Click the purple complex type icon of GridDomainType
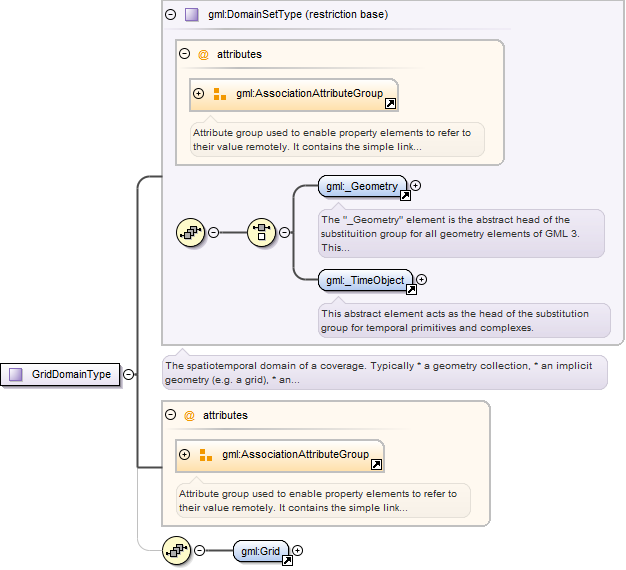 (x=16, y=374)
